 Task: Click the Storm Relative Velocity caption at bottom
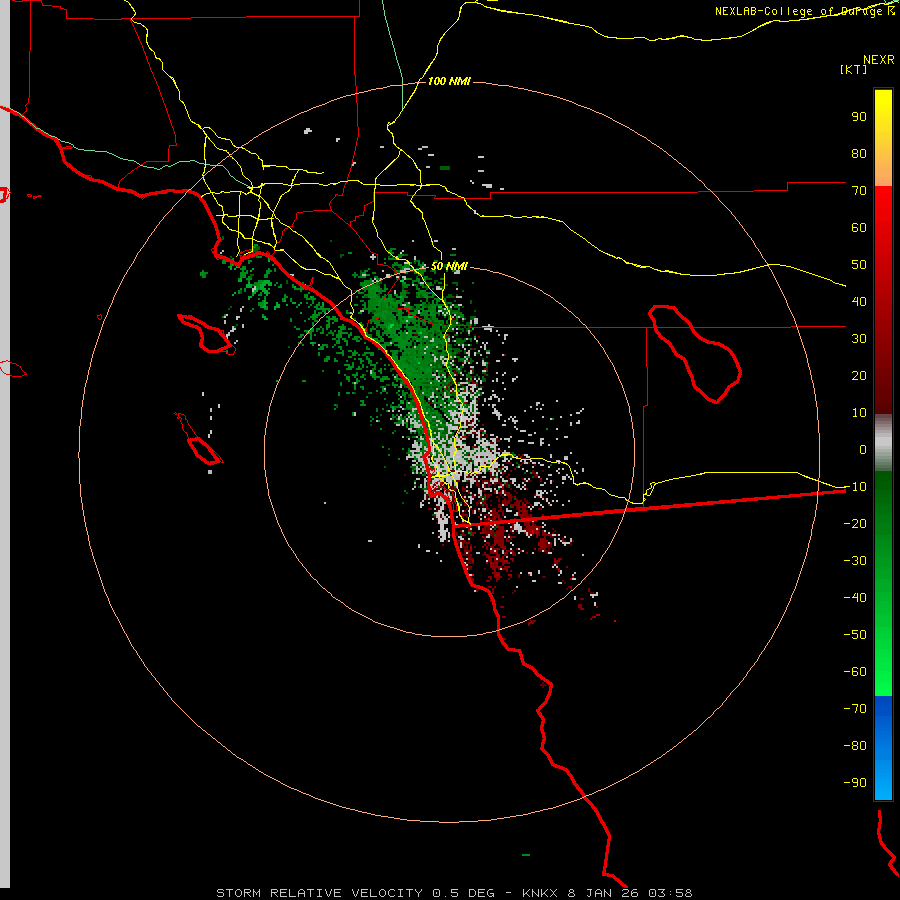(455, 893)
